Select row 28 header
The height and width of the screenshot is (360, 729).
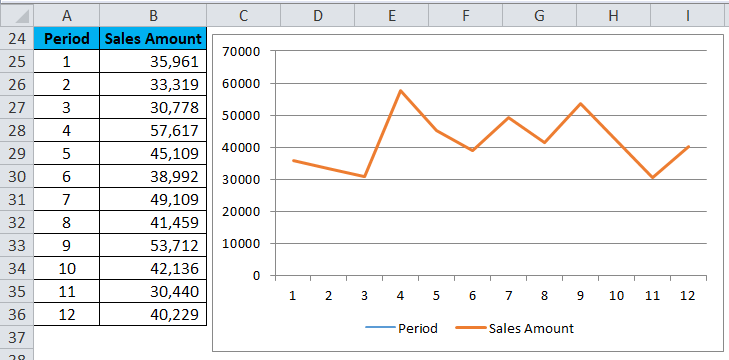pyautogui.click(x=17, y=131)
